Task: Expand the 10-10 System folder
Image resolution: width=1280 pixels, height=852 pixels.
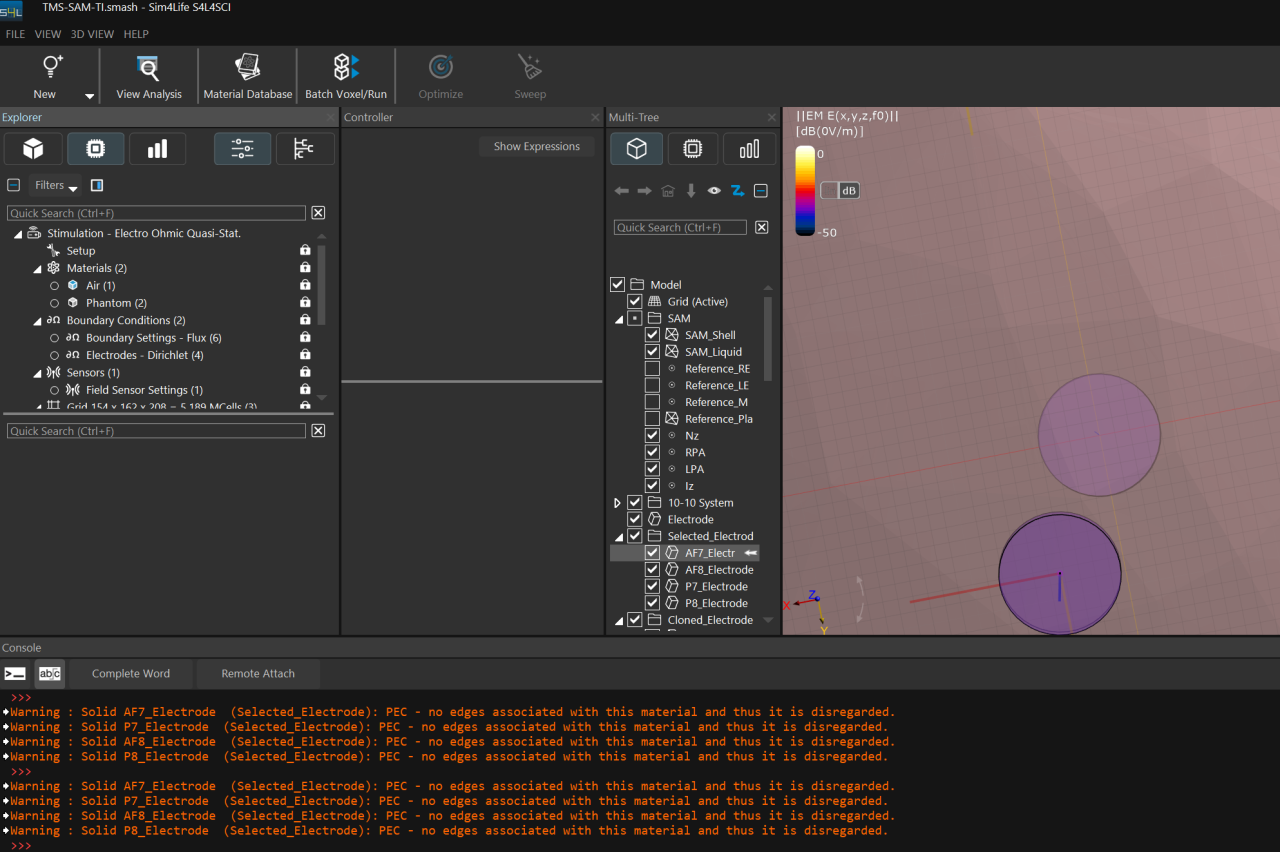Action: pos(617,503)
